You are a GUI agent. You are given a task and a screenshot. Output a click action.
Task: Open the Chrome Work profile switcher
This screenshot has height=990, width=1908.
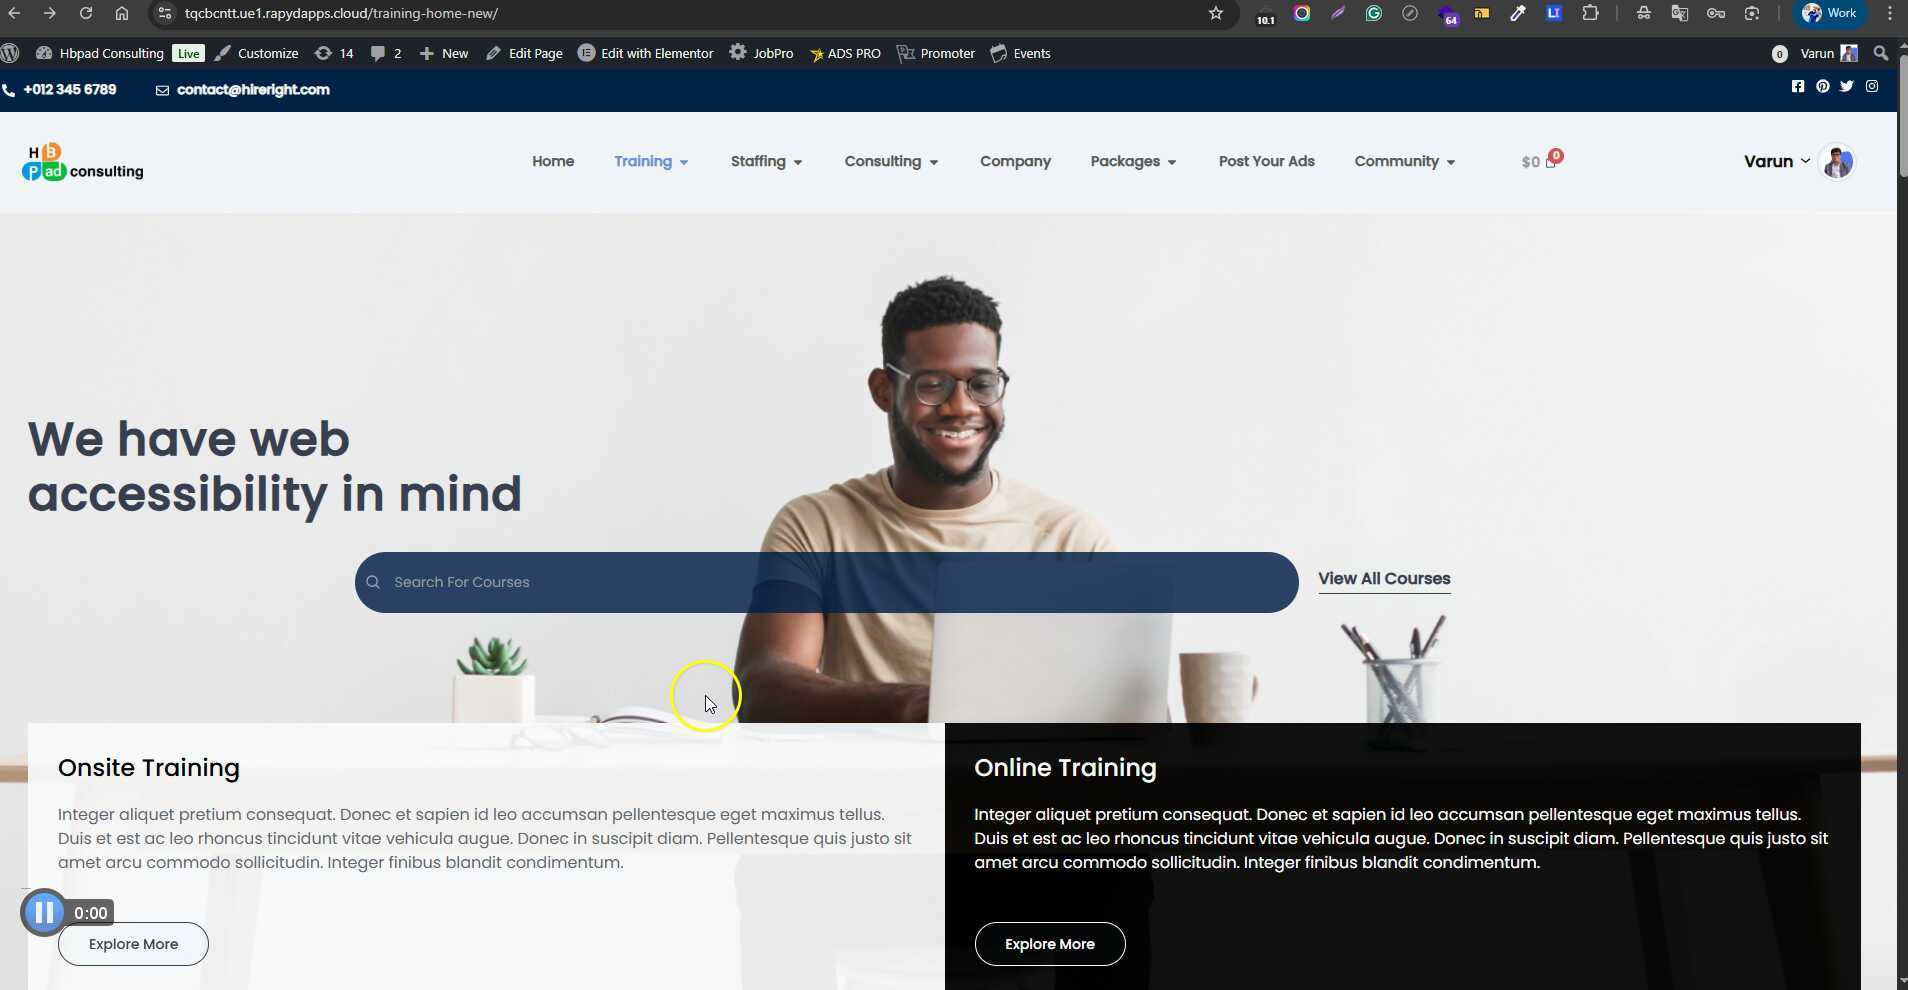point(1830,13)
